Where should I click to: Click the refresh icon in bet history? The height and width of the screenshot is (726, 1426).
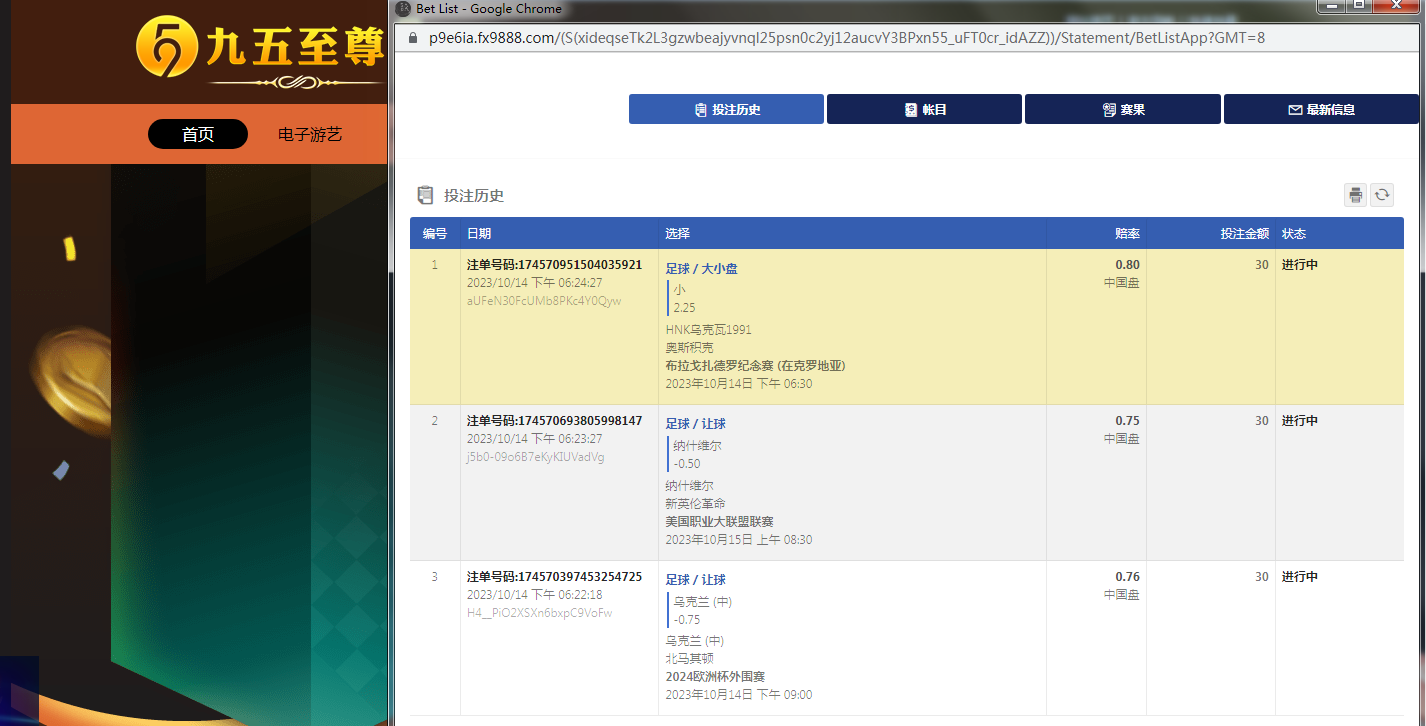pyautogui.click(x=1382, y=195)
